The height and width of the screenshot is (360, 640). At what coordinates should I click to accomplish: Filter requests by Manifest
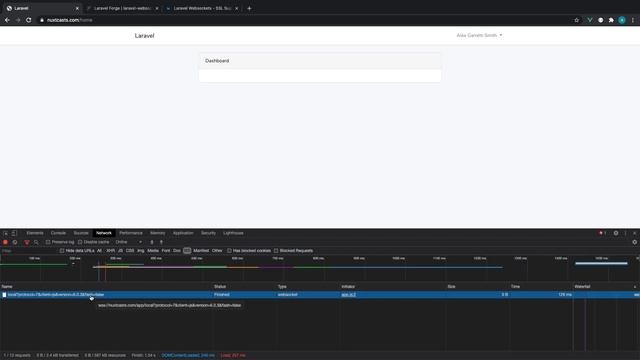coord(201,251)
